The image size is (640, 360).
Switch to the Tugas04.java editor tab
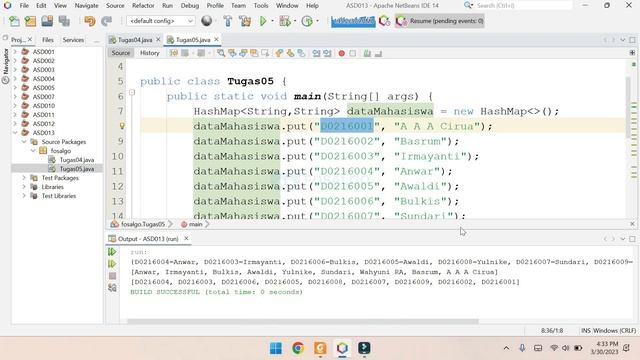pyautogui.click(x=135, y=40)
